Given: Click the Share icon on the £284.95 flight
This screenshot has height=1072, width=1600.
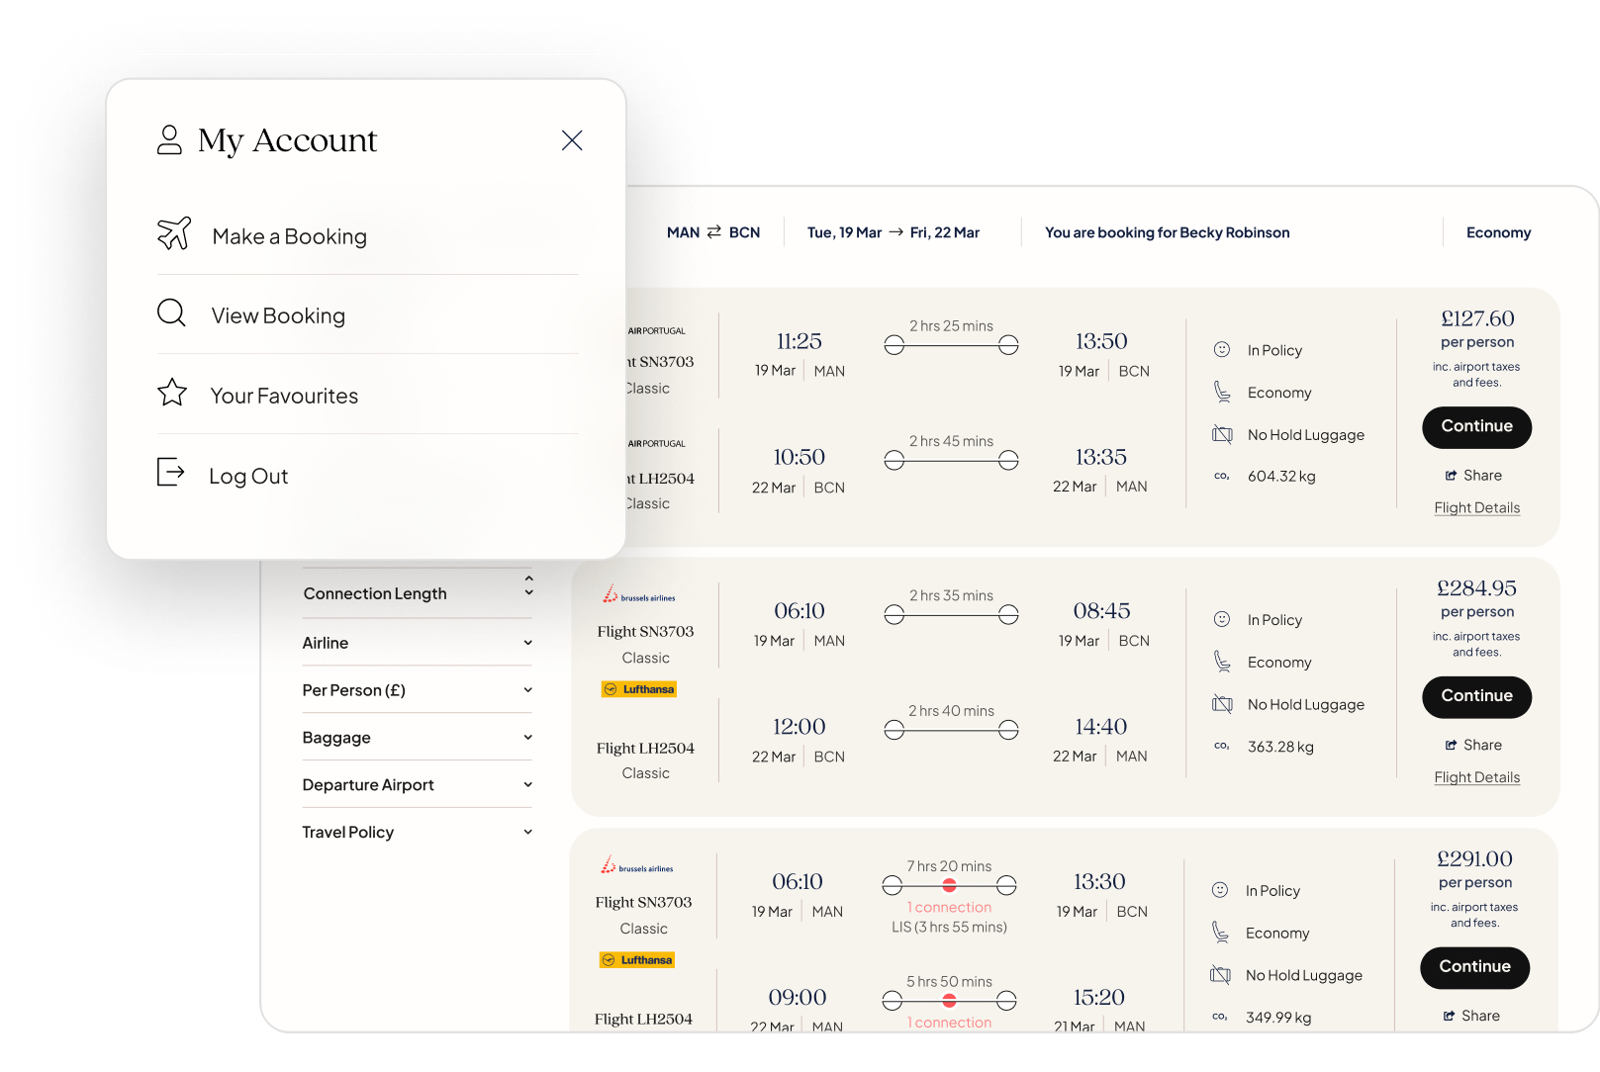Looking at the screenshot, I should click(1453, 745).
